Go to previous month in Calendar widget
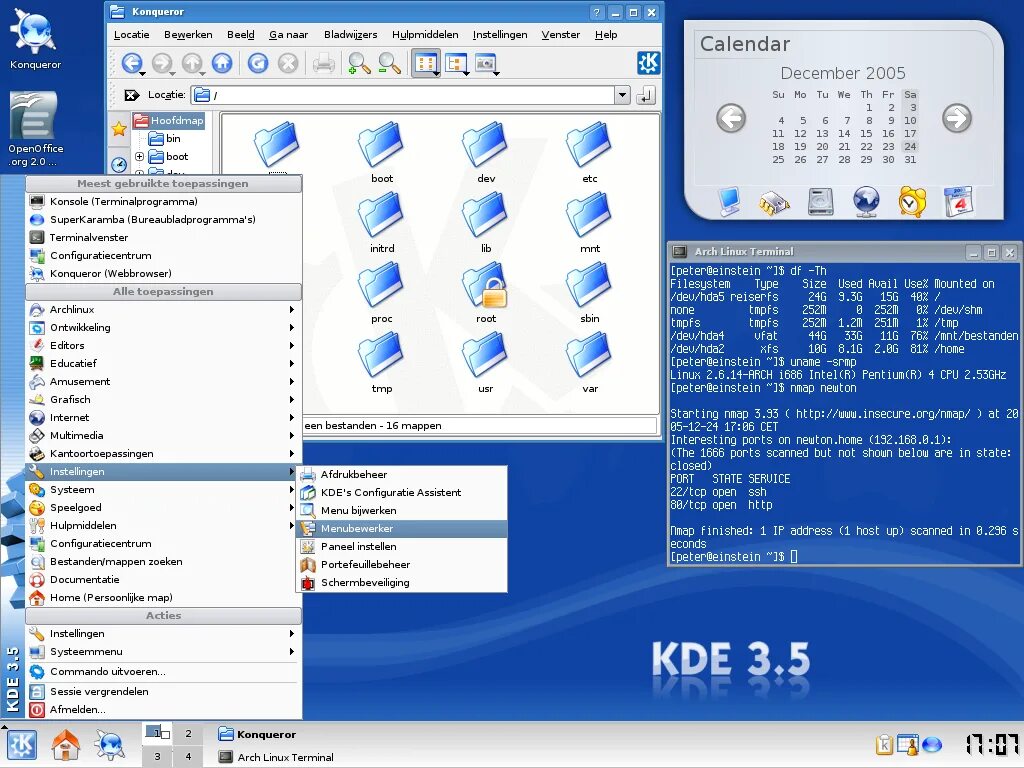1024x768 pixels. (731, 119)
